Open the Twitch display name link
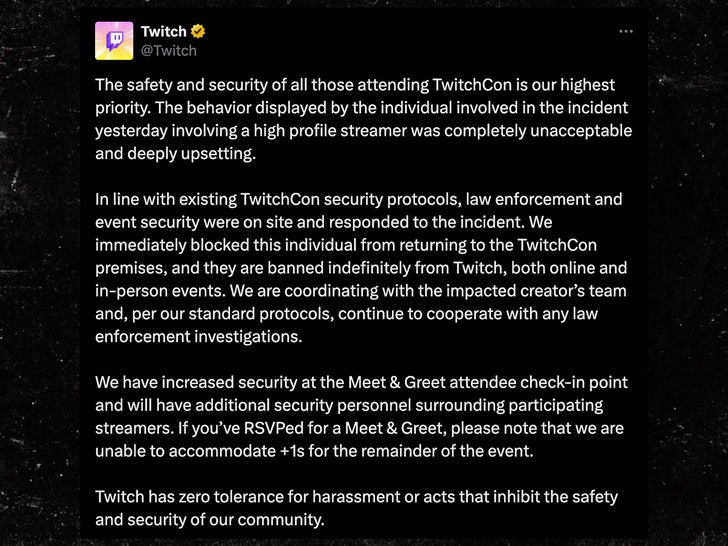 click(x=163, y=32)
